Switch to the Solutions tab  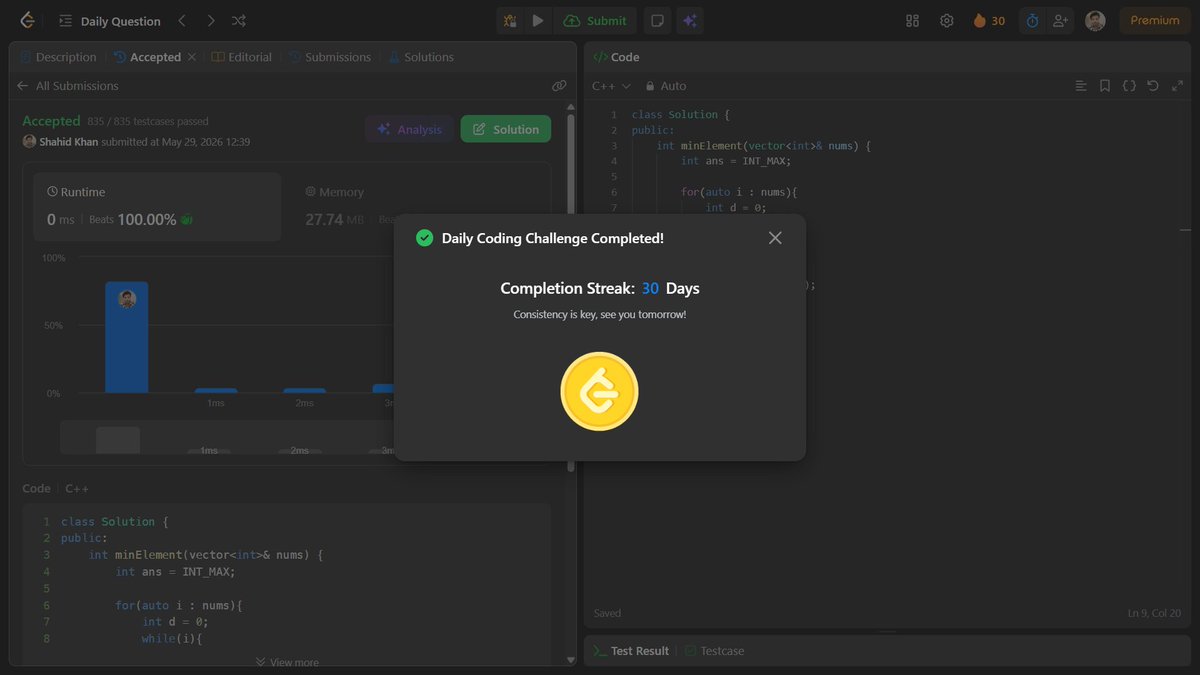pos(421,57)
